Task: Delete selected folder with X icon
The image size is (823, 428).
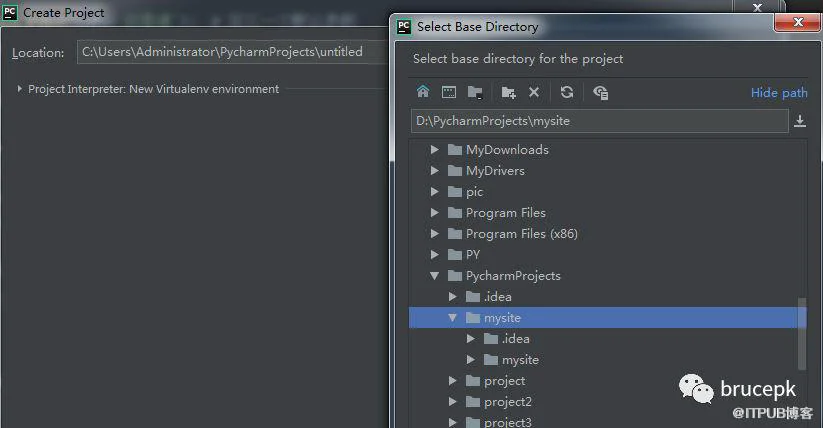Action: click(x=534, y=92)
